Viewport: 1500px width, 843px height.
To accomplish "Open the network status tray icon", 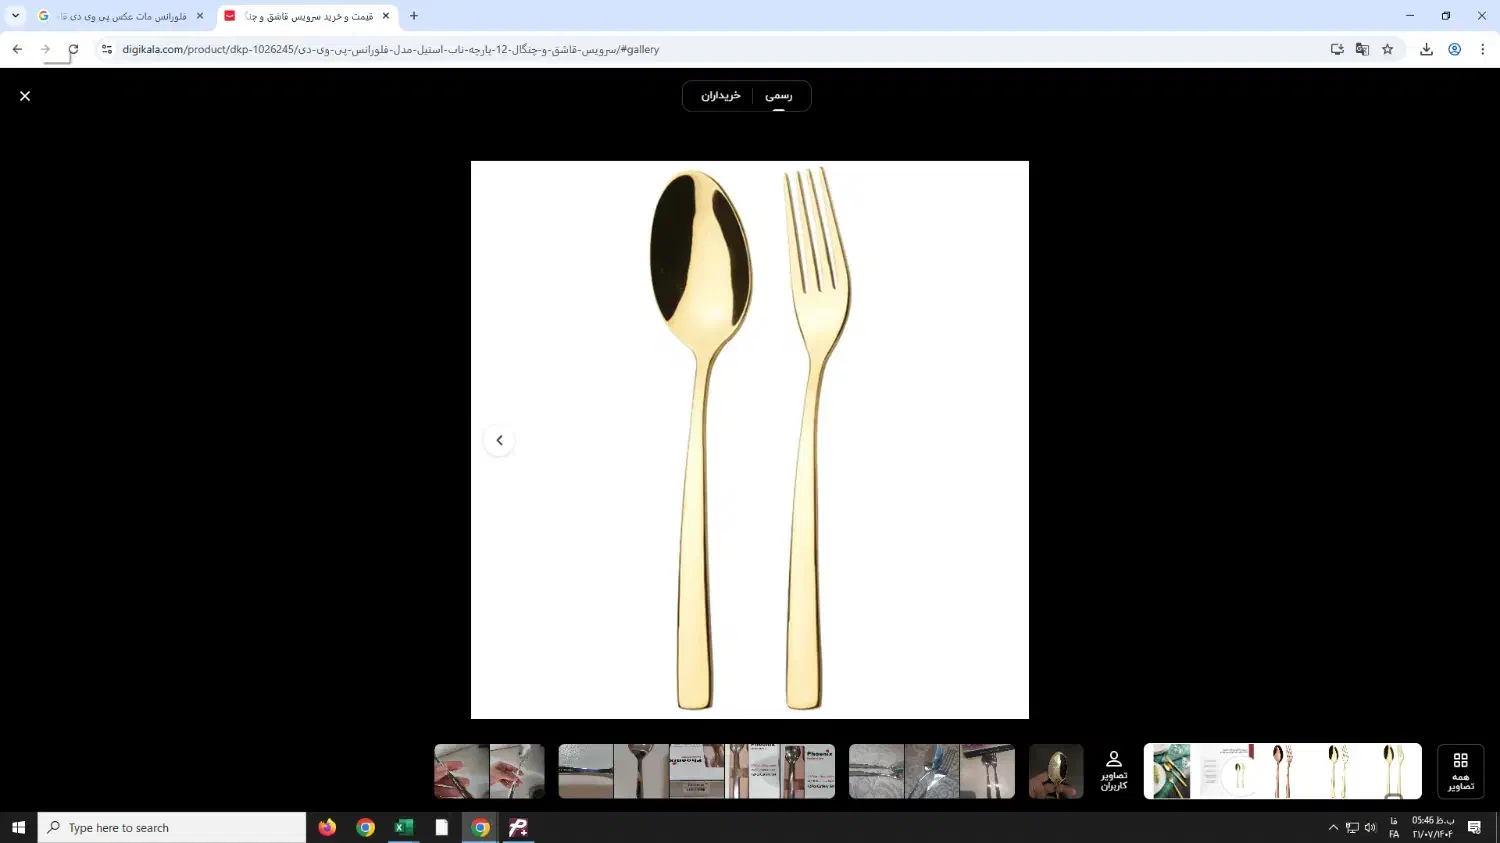I will click(x=1352, y=827).
